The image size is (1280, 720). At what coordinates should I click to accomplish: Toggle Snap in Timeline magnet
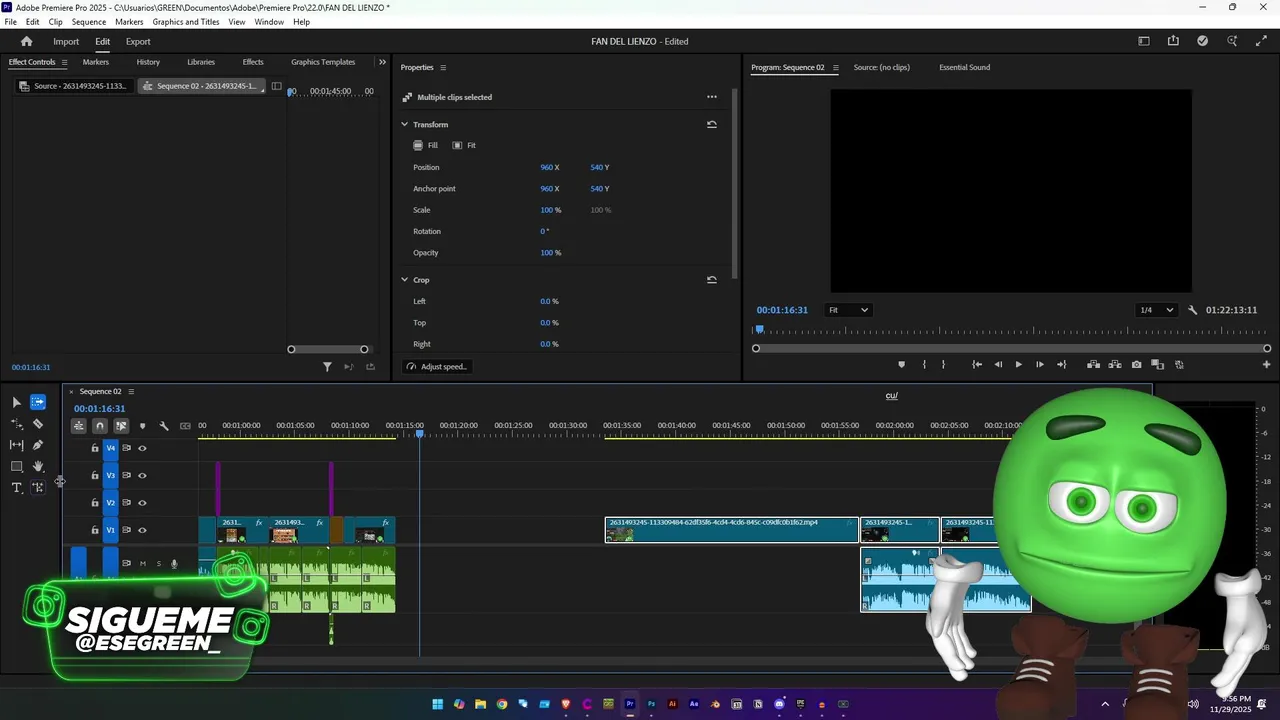(100, 426)
